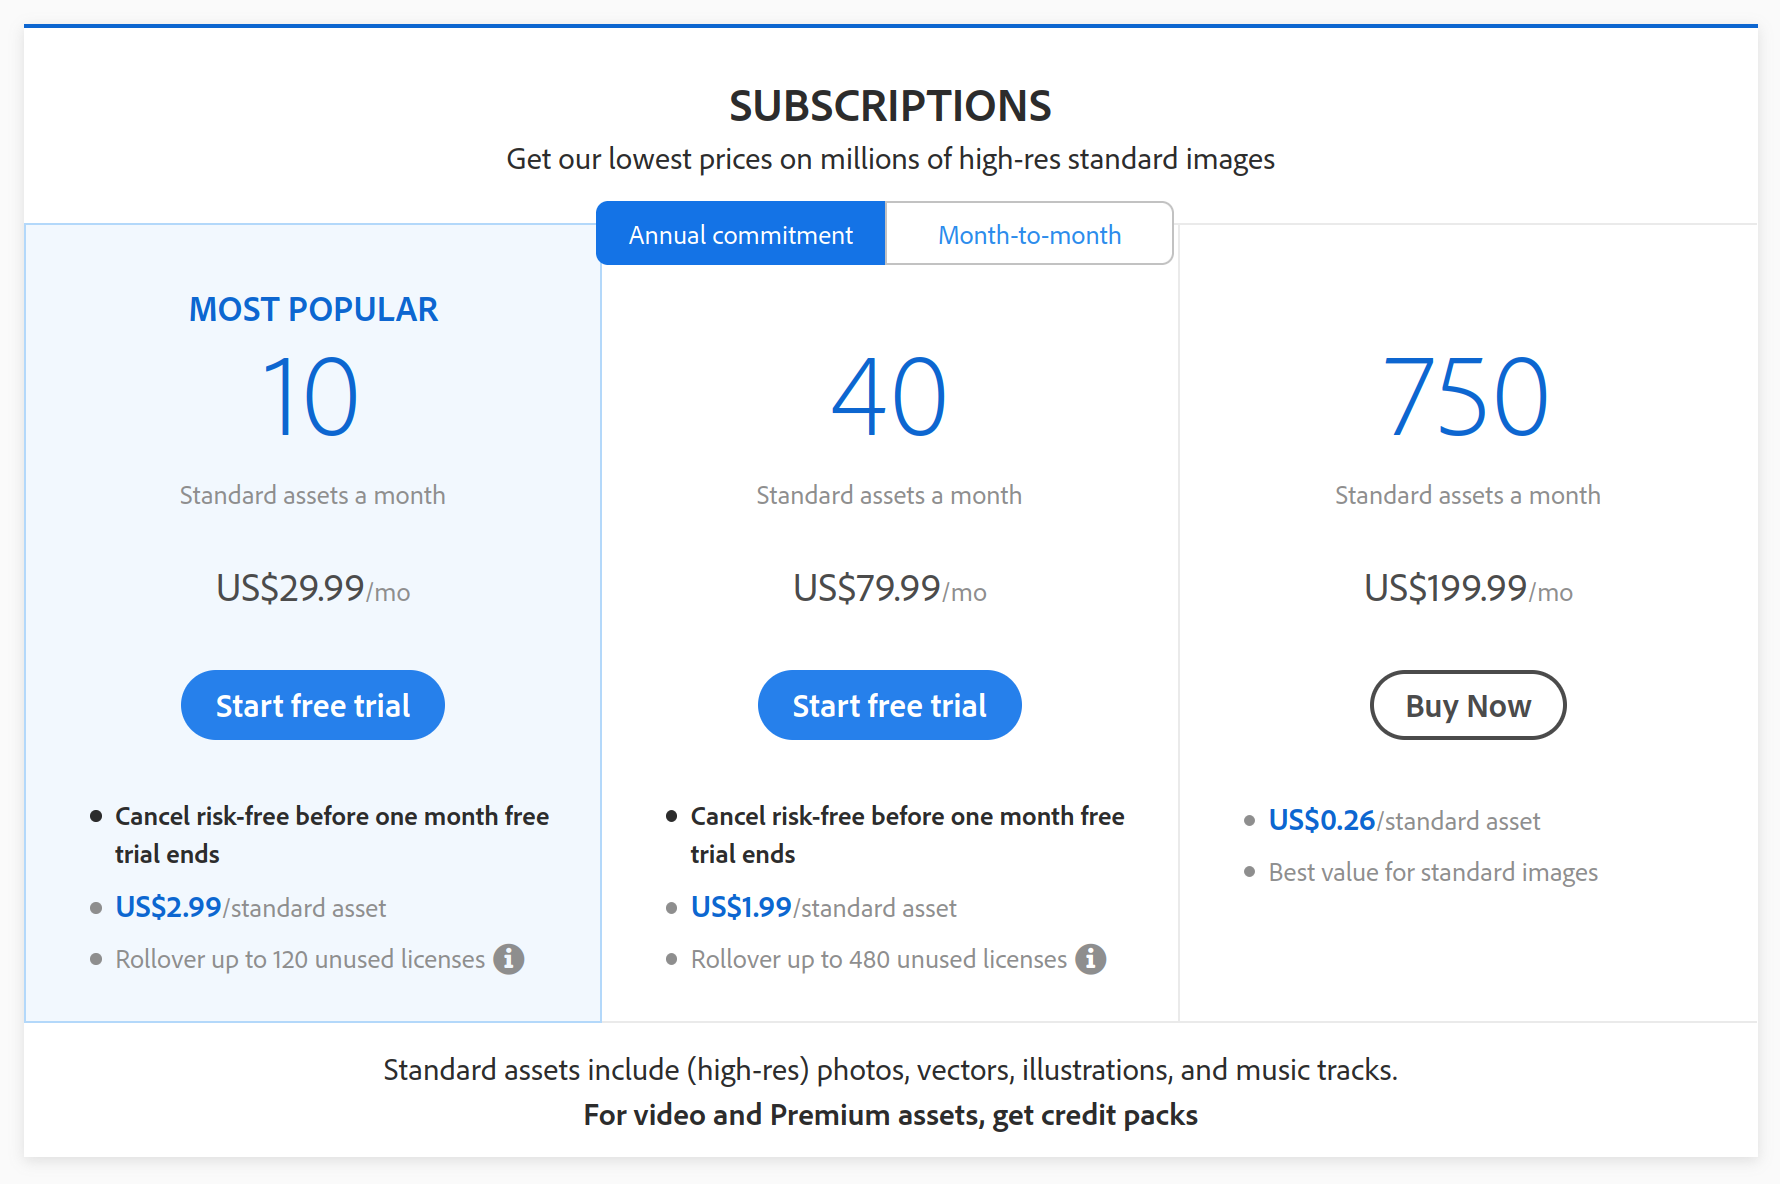Click the SUBSCRIPTIONS heading

pyautogui.click(x=889, y=105)
